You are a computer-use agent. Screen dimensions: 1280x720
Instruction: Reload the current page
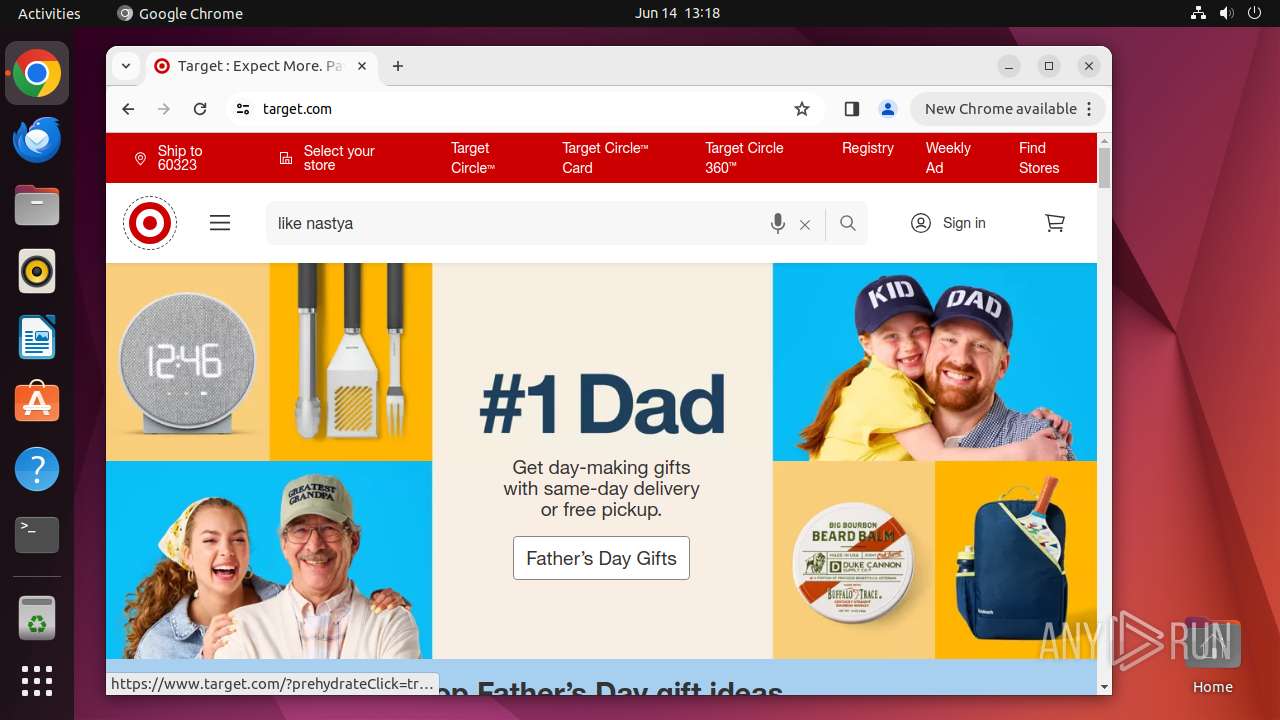(x=200, y=109)
